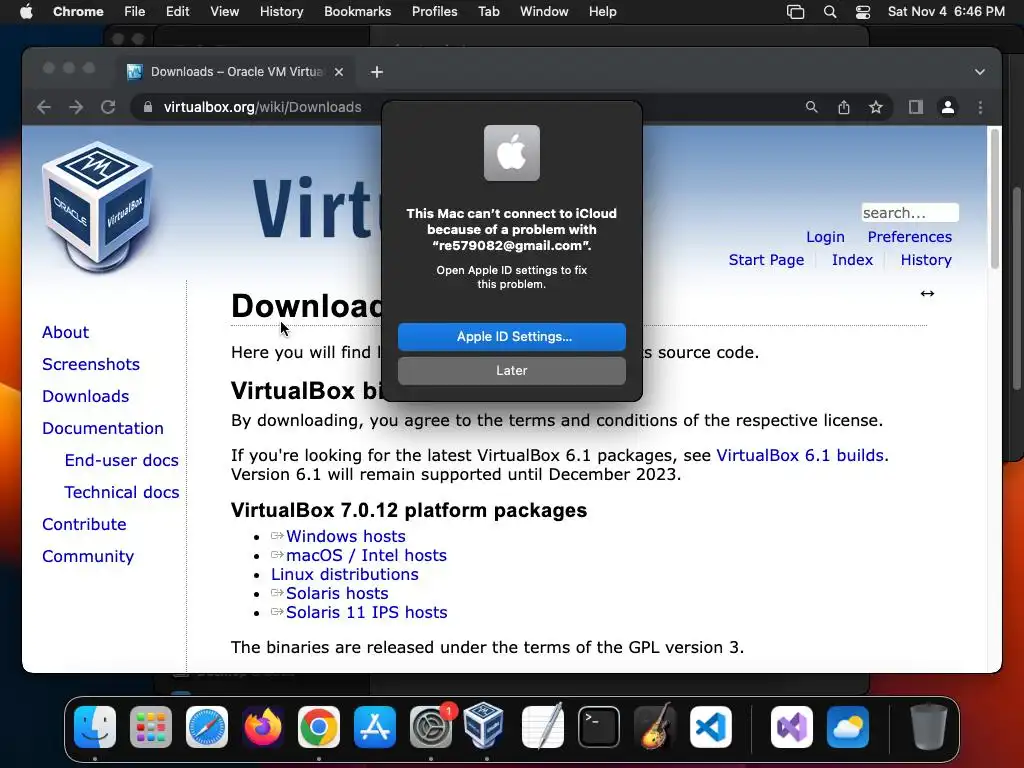Open the Linux distributions link
The height and width of the screenshot is (768, 1024).
coord(345,574)
